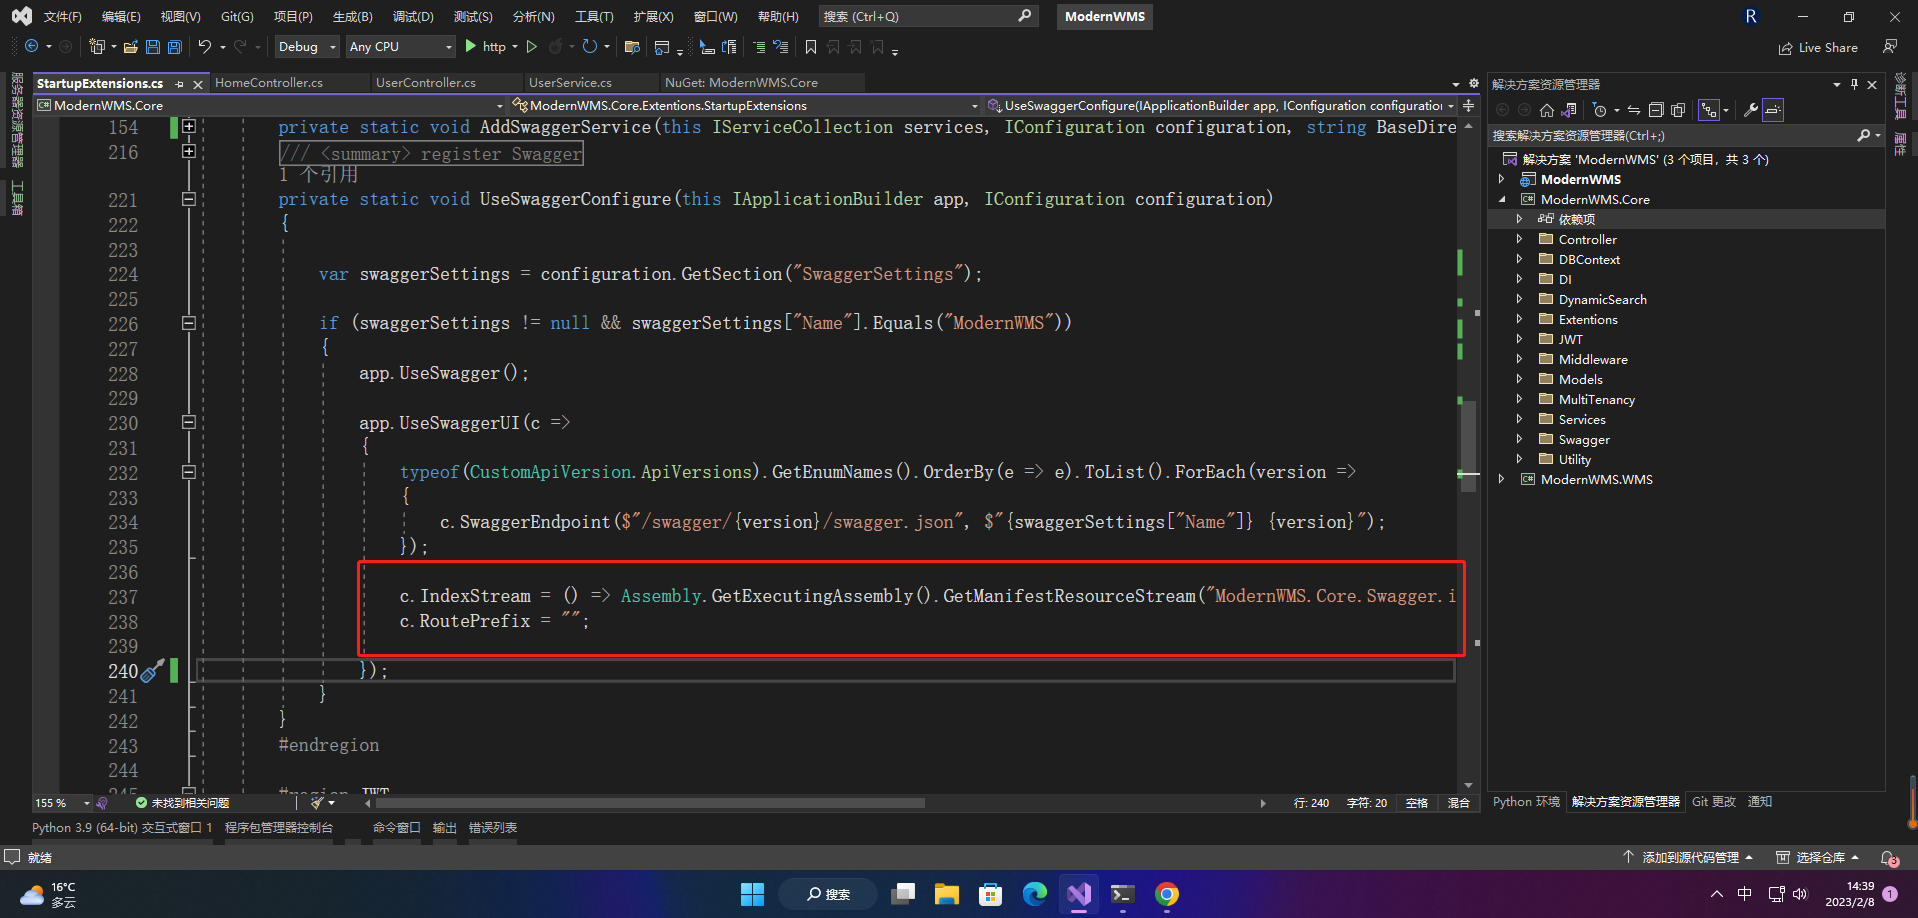Open the Debug configuration dropdown

(x=306, y=47)
